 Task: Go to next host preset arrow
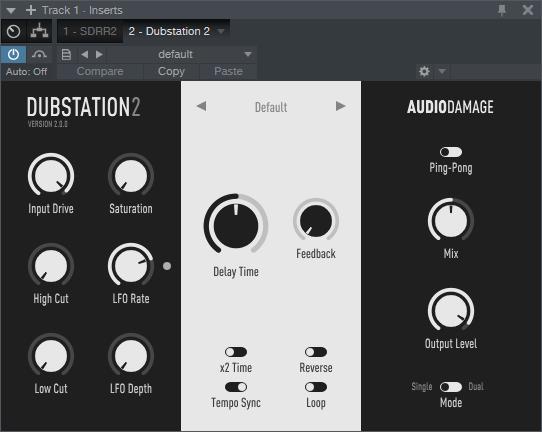click(x=99, y=54)
